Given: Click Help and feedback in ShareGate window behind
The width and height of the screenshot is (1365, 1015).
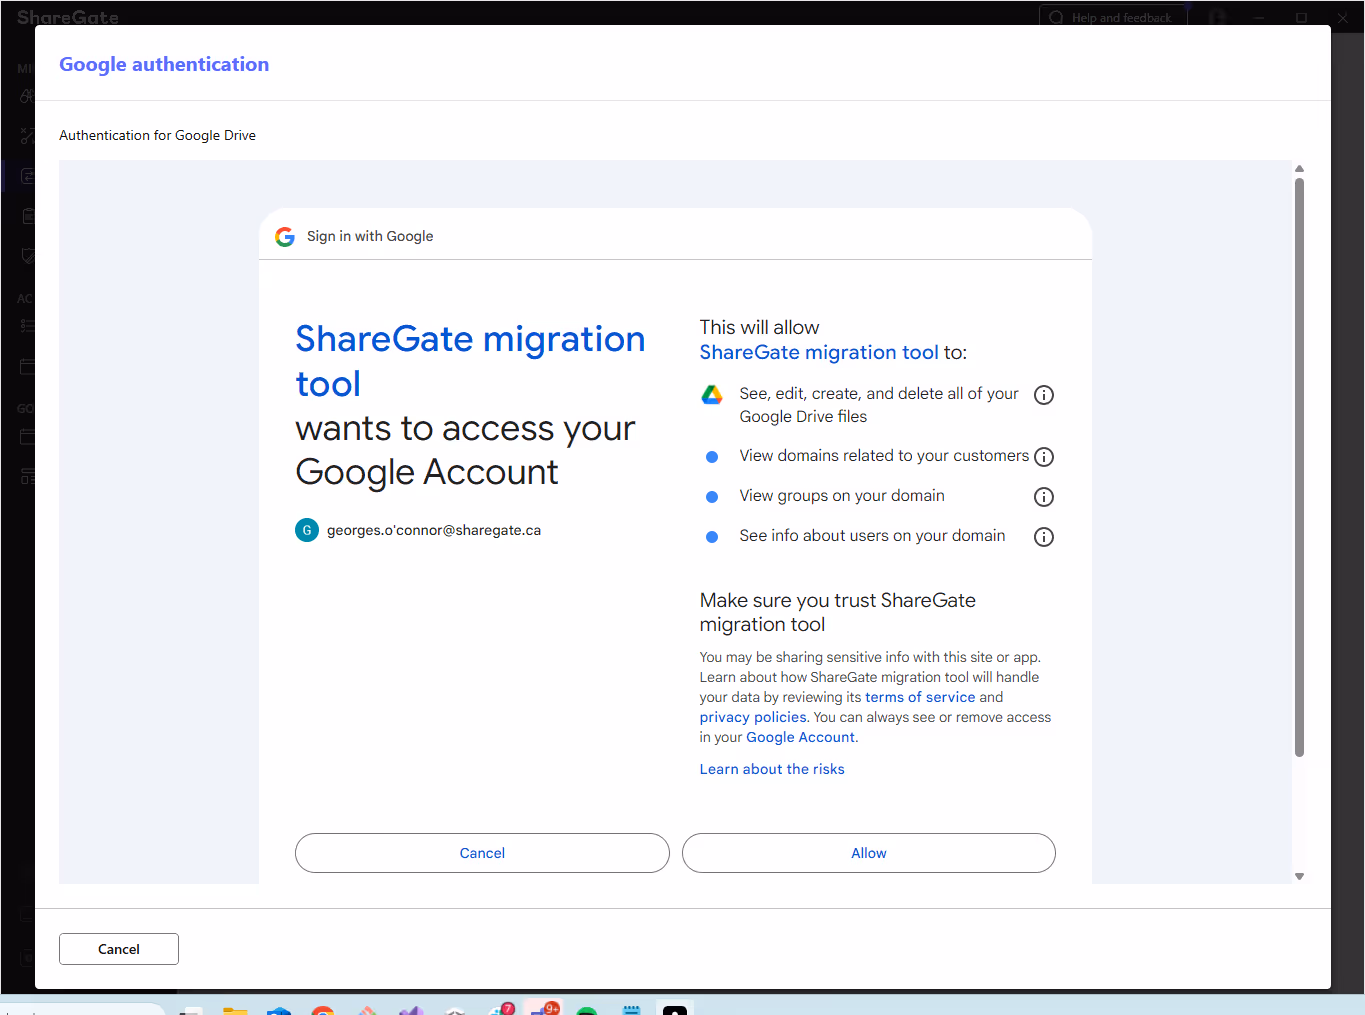Looking at the screenshot, I should [1113, 17].
